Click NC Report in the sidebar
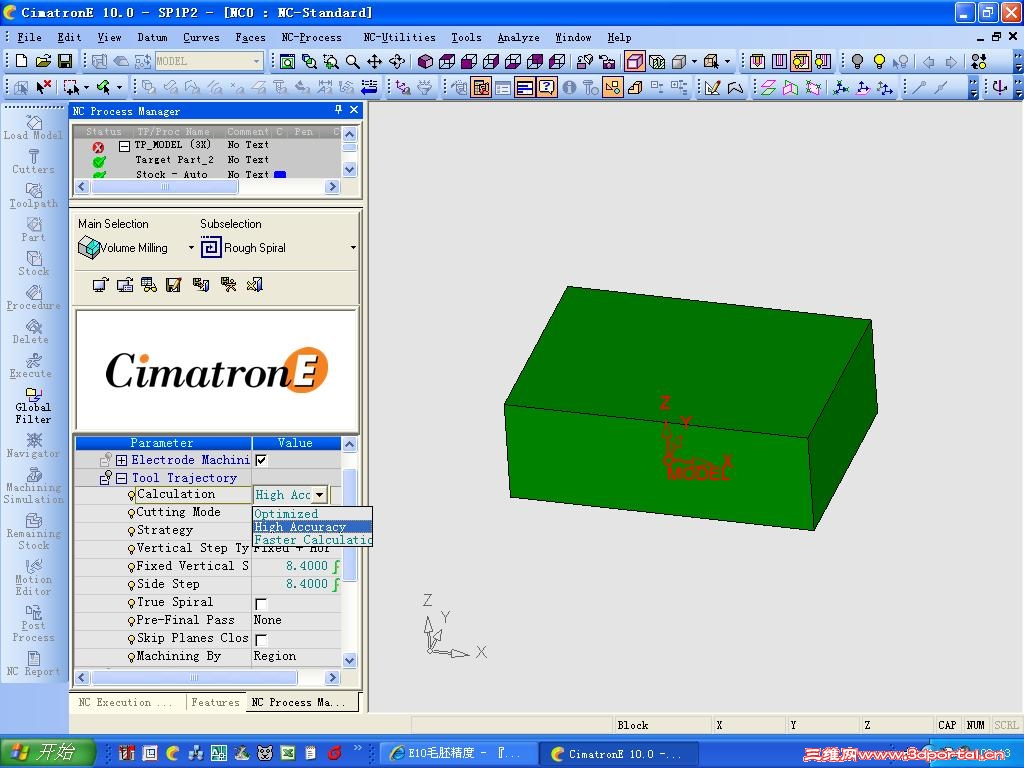1024x768 pixels. pos(33,664)
